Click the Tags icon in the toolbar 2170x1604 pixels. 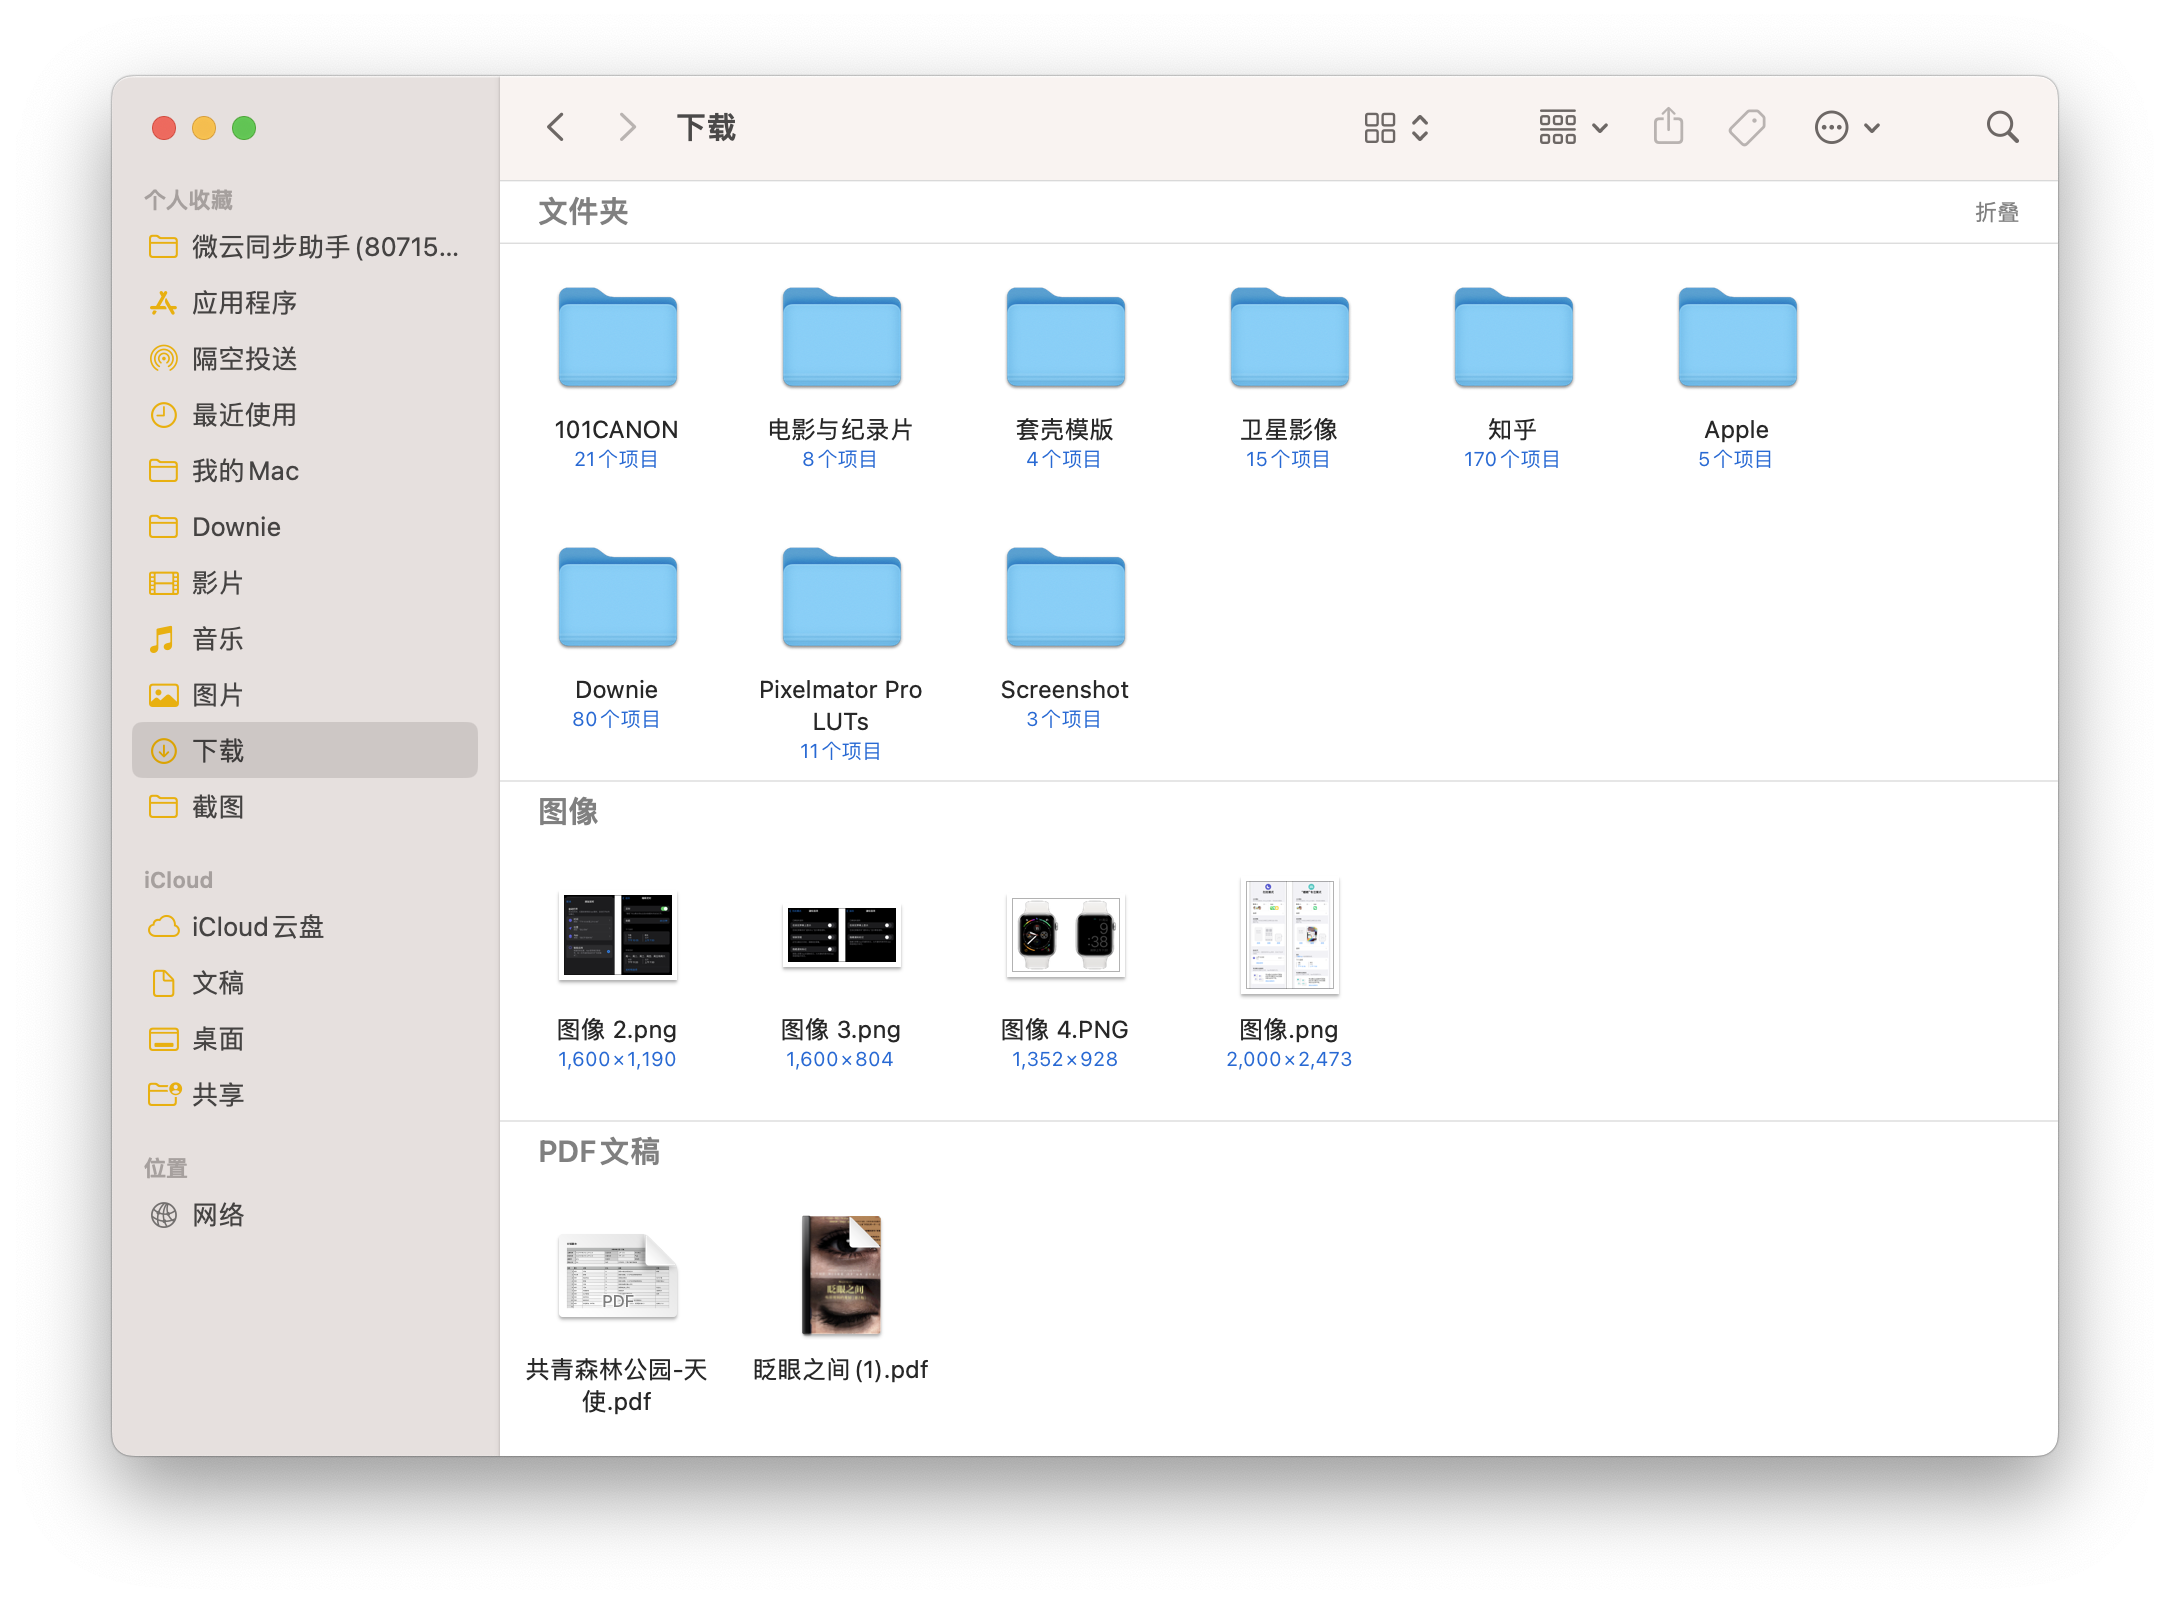click(1745, 126)
